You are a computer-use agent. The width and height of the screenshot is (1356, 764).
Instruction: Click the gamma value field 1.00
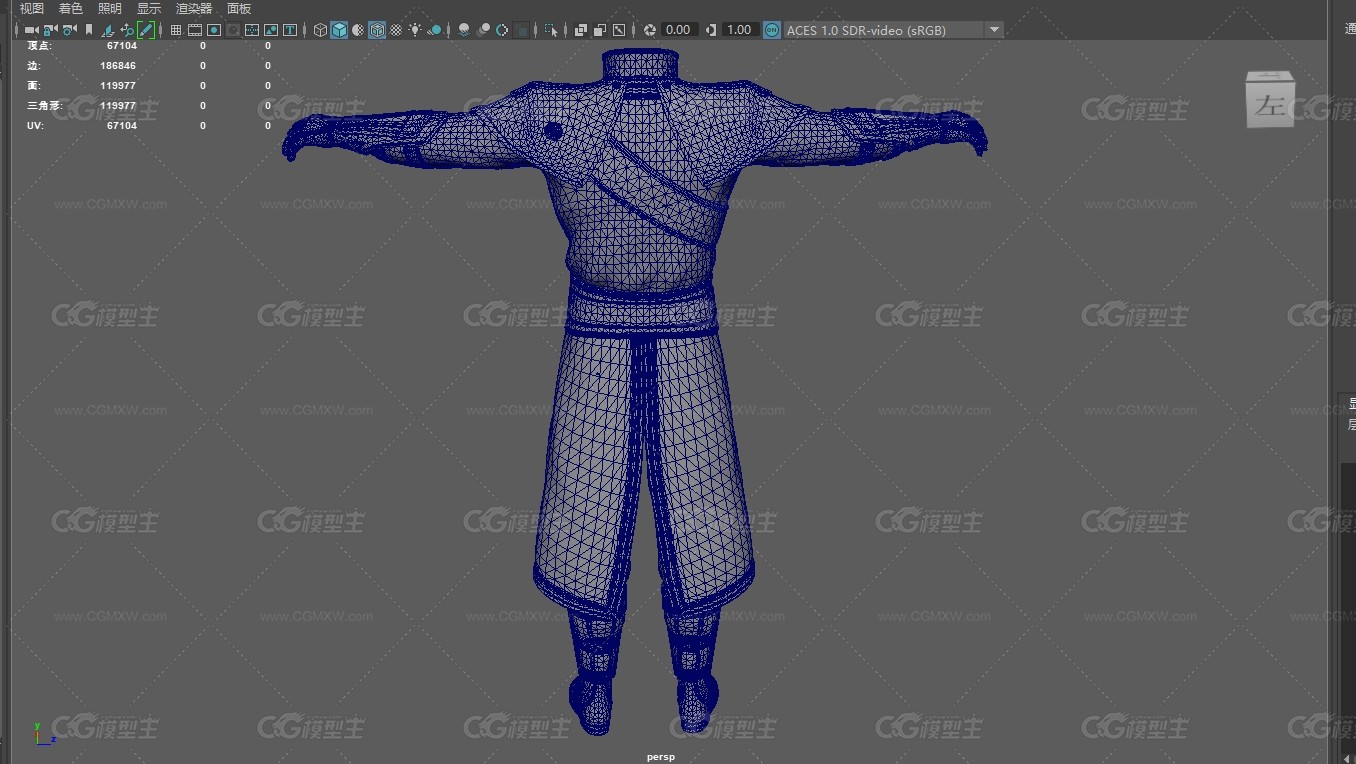tap(740, 30)
